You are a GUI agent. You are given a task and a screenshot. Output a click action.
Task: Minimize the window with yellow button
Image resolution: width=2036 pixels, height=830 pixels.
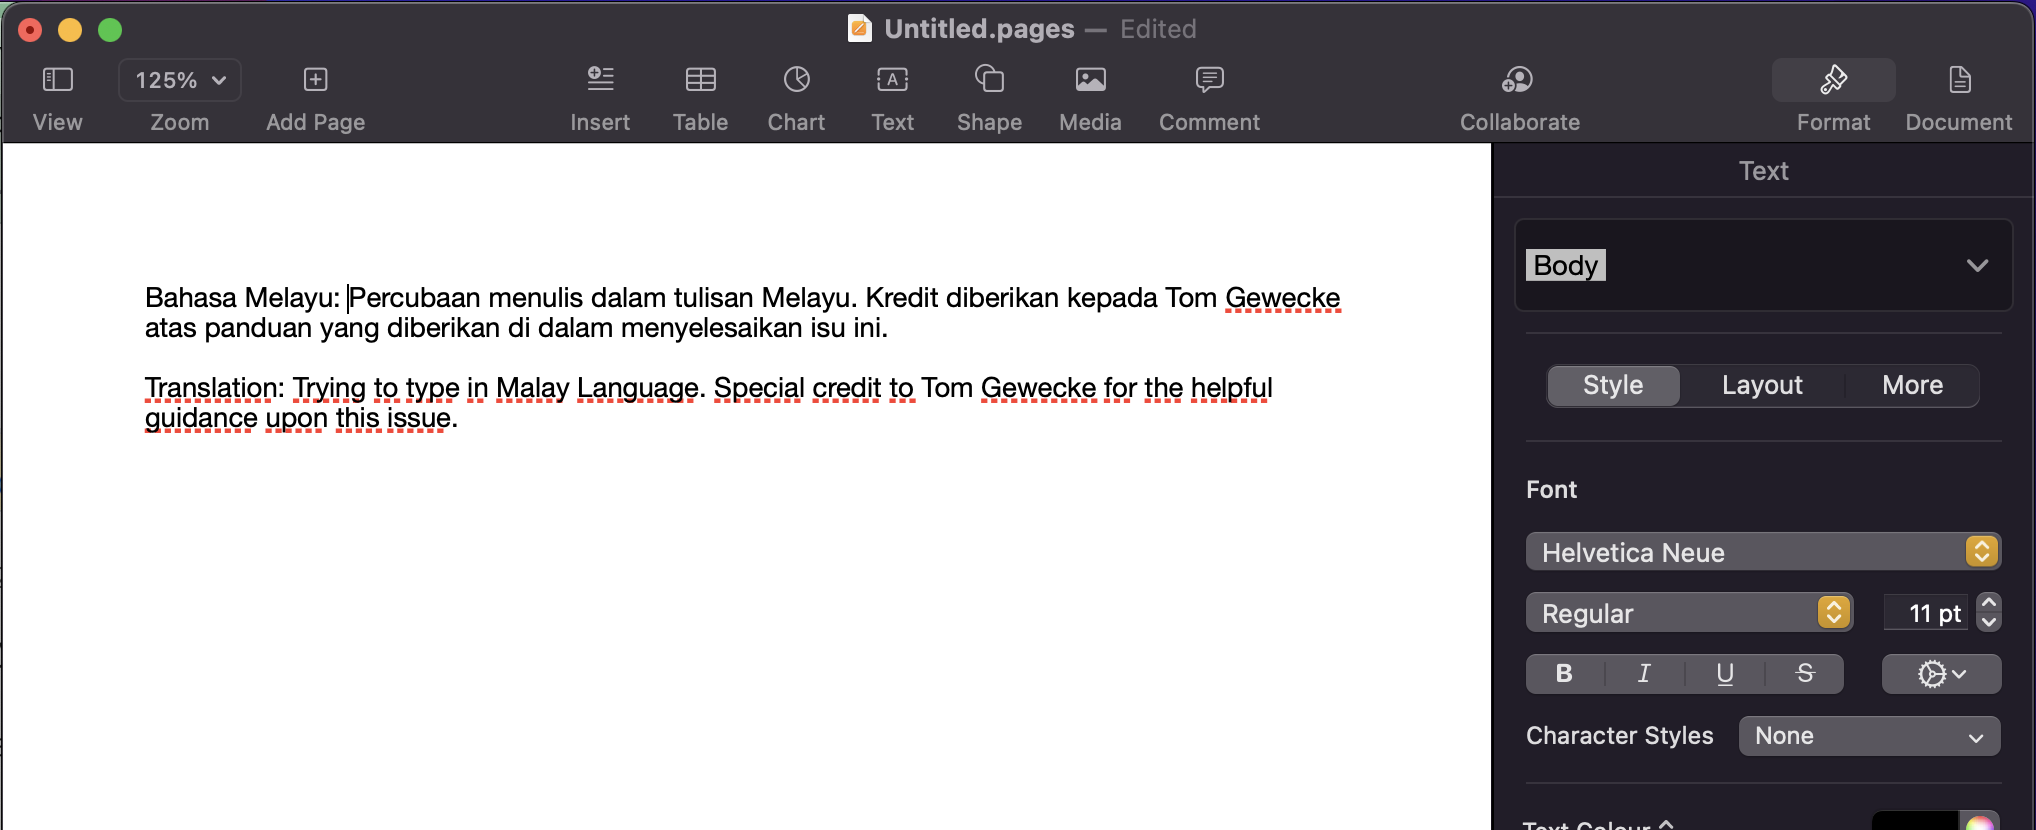70,30
